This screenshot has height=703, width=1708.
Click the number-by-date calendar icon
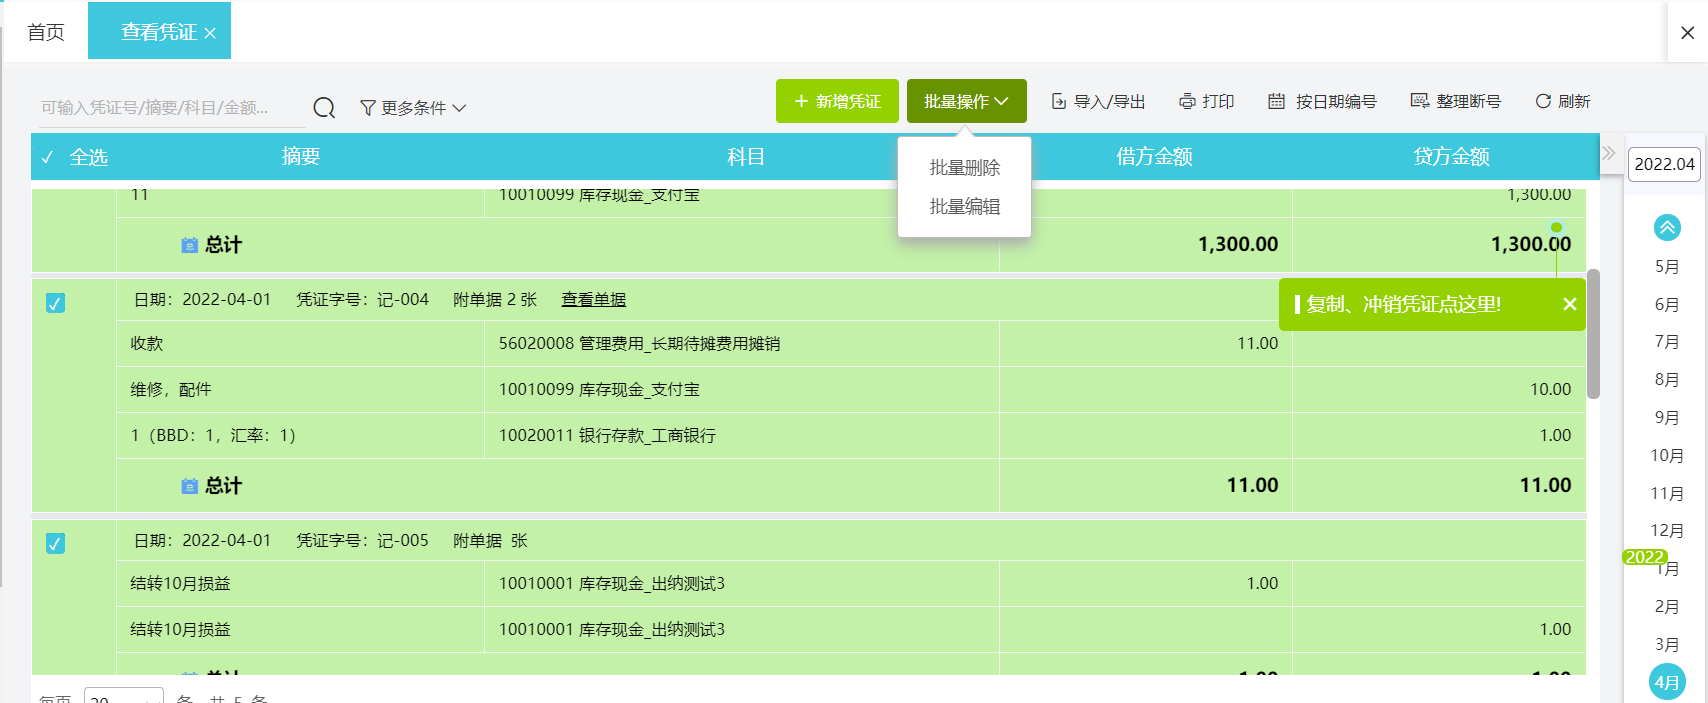pos(1276,102)
